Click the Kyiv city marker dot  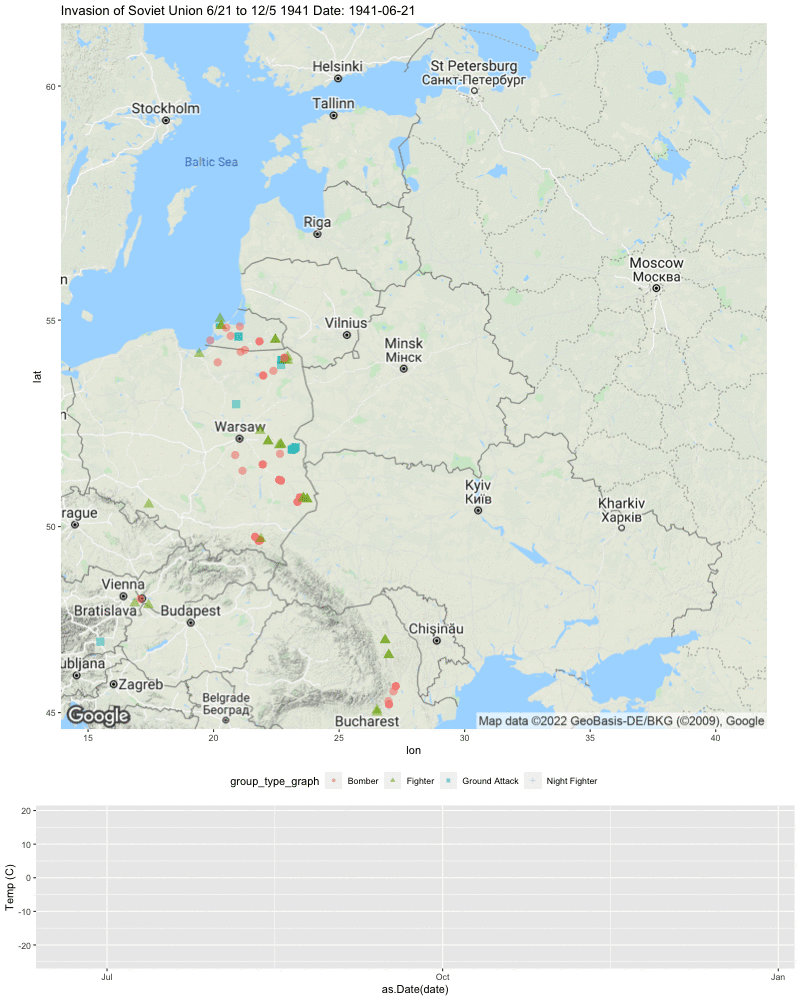click(x=478, y=510)
